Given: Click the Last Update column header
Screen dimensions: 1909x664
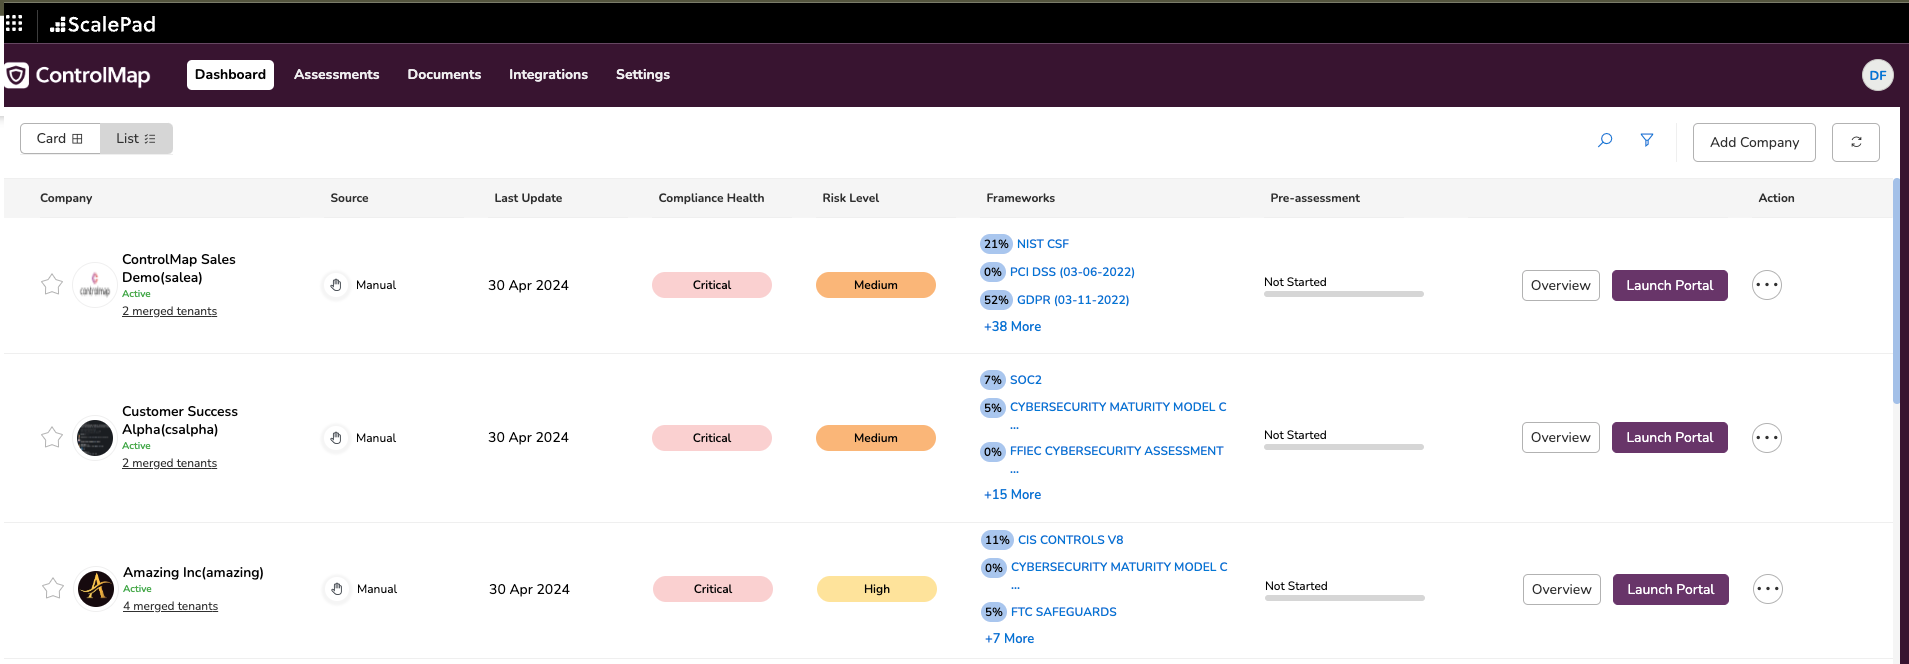Looking at the screenshot, I should coord(528,198).
